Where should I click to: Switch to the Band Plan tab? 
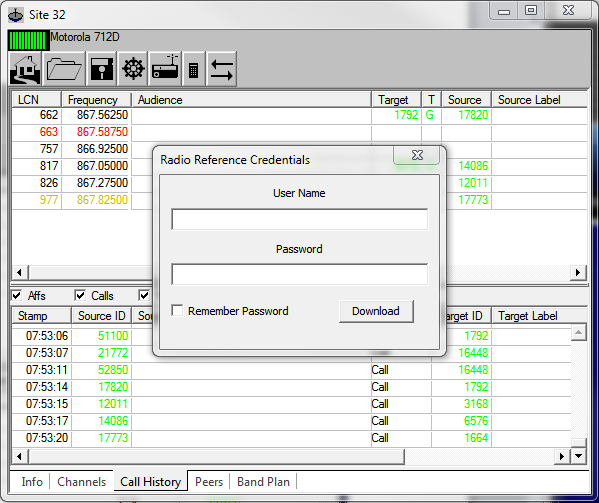tap(263, 482)
